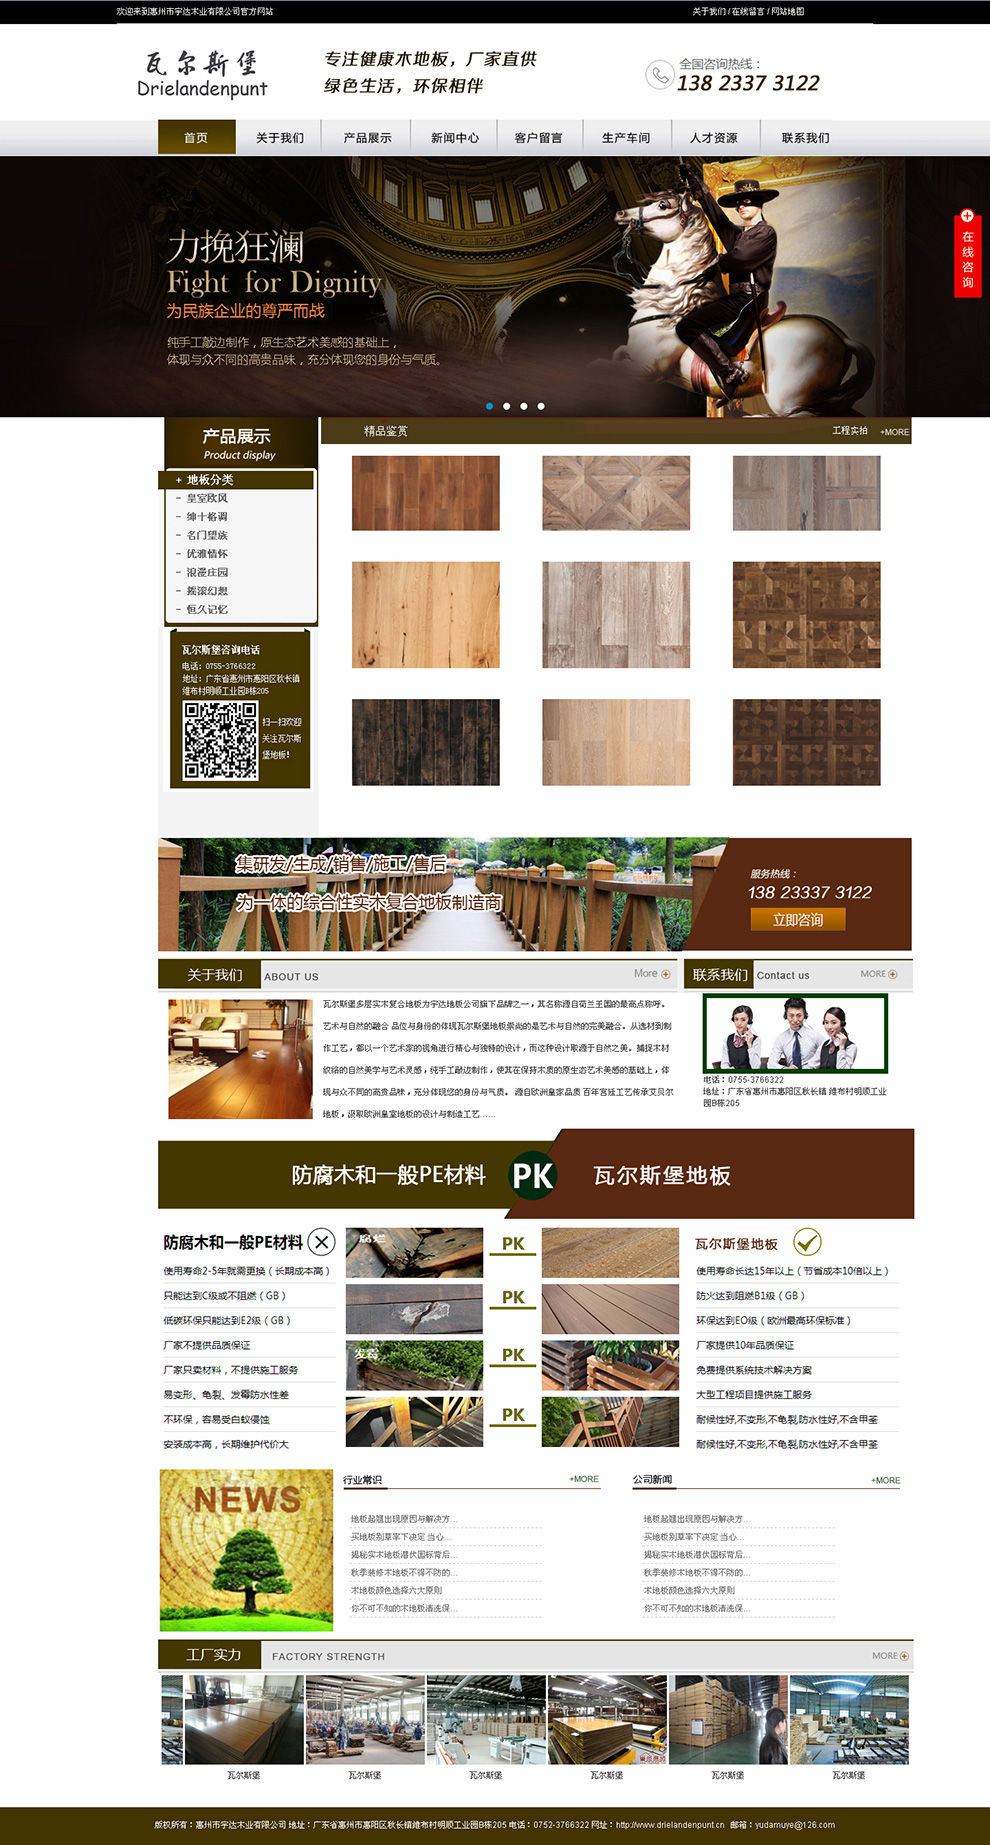Go to 产品展示 in navigation bar
This screenshot has height=1845, width=990.
click(x=367, y=138)
